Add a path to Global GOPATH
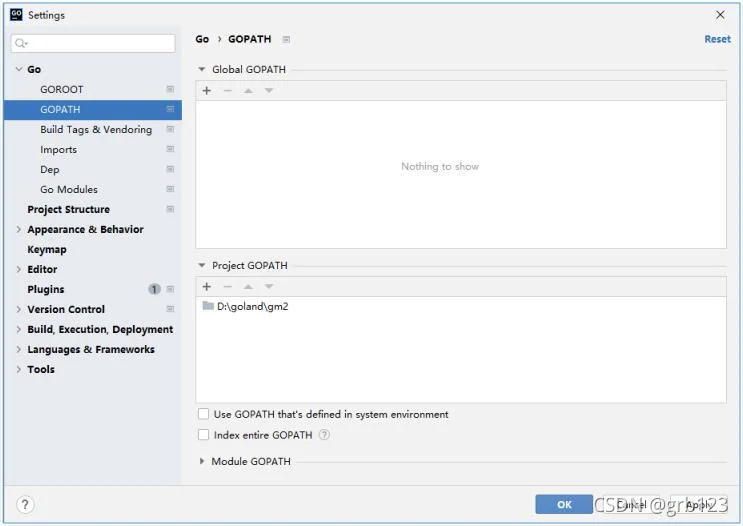This screenshot has width=743, height=526. [x=207, y=91]
